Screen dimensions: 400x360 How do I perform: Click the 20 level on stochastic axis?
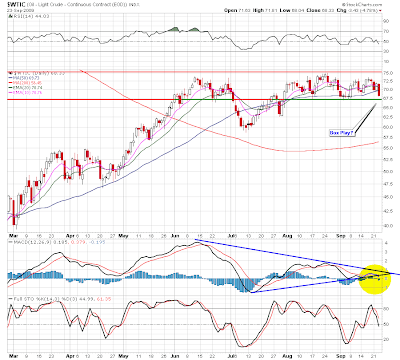386,339
